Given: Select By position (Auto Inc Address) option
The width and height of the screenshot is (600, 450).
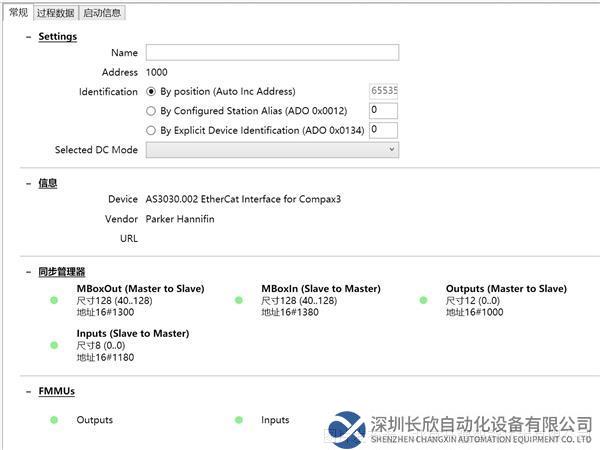Looking at the screenshot, I should click(152, 91).
